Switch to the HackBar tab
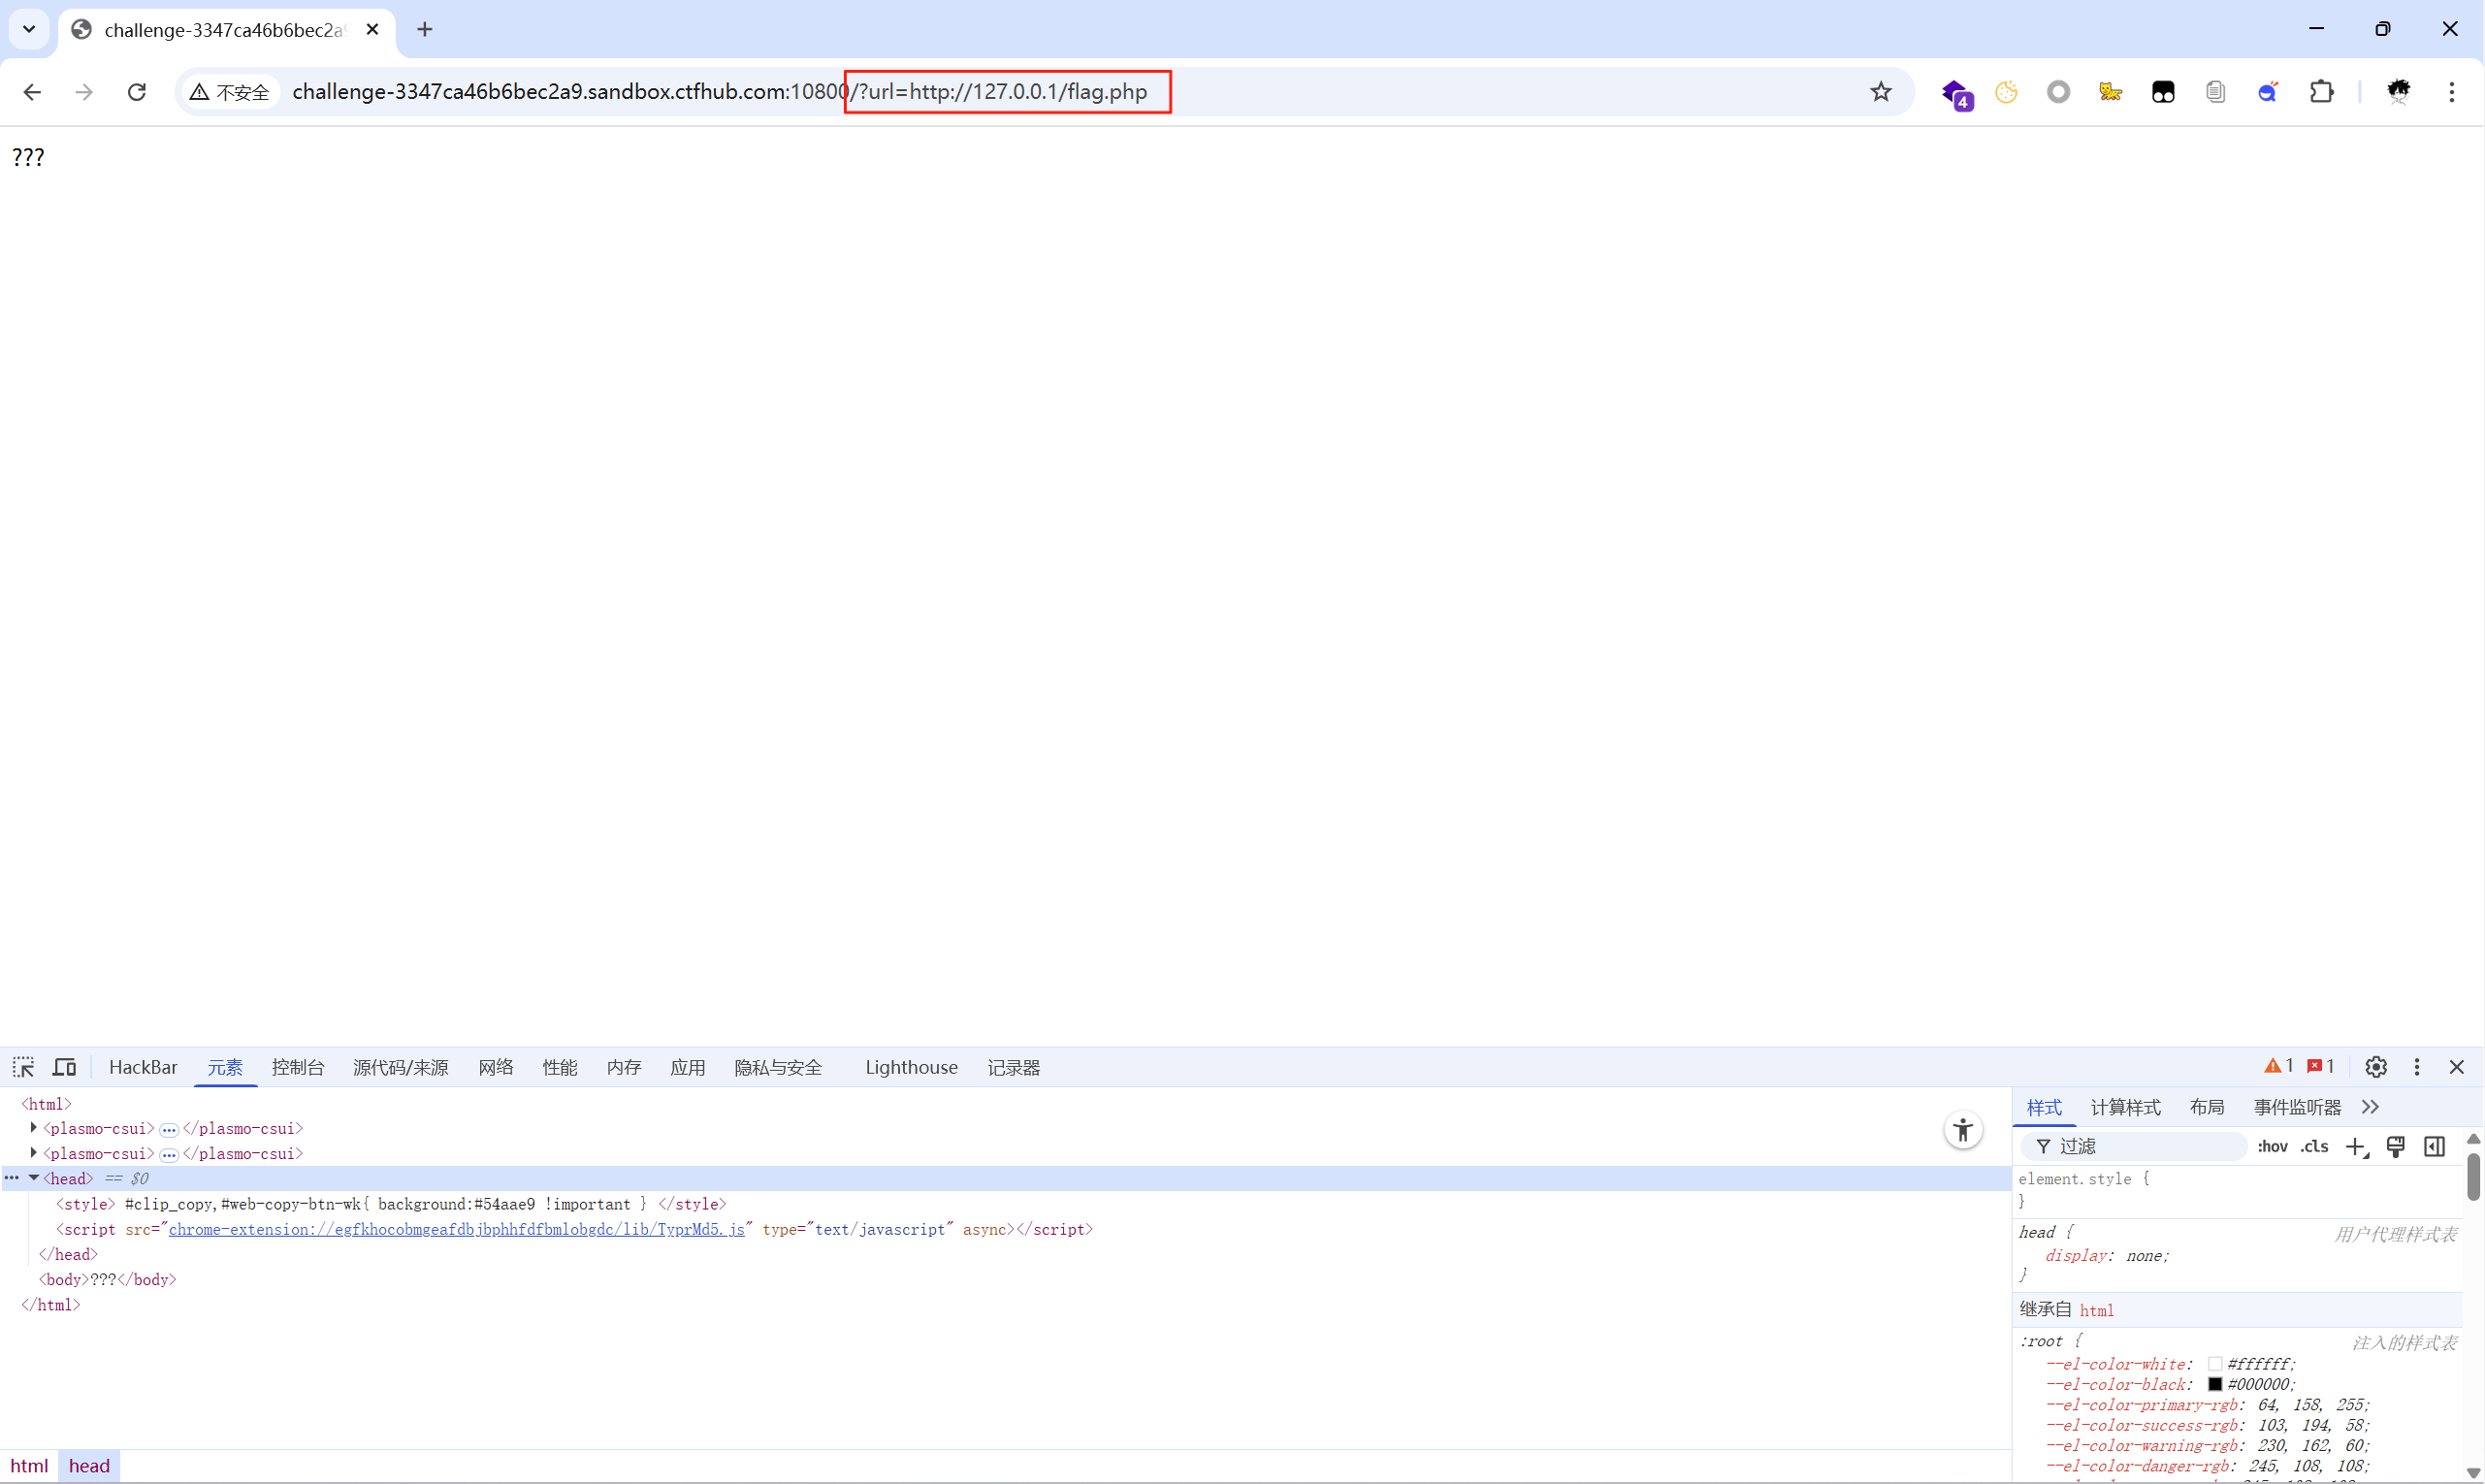Viewport: 2485px width, 1484px height. pyautogui.click(x=143, y=1067)
